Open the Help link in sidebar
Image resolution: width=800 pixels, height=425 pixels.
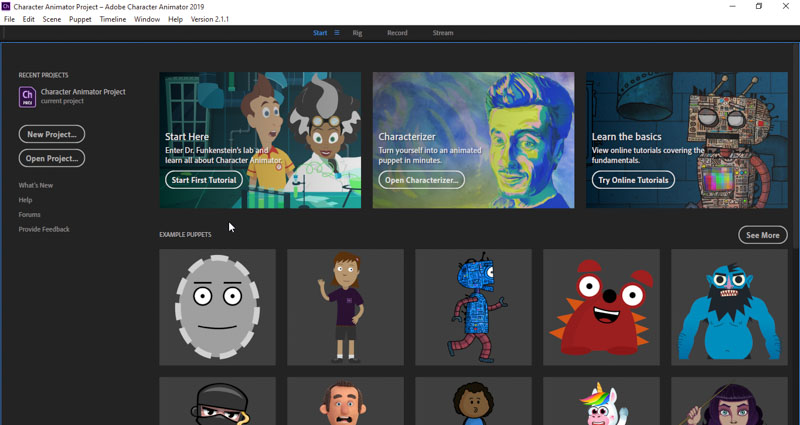click(x=26, y=200)
